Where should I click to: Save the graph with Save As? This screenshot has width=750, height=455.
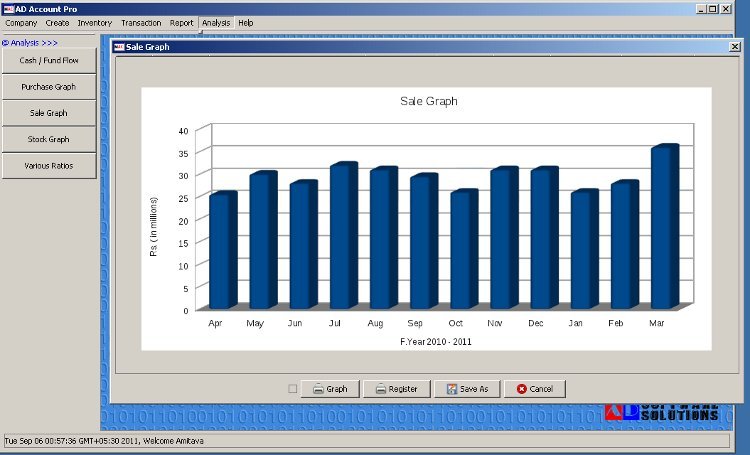[467, 389]
